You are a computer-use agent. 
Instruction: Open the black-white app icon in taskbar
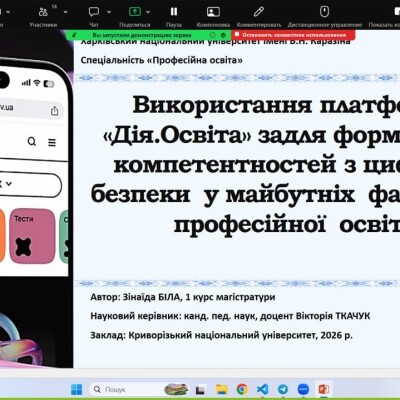point(200,389)
